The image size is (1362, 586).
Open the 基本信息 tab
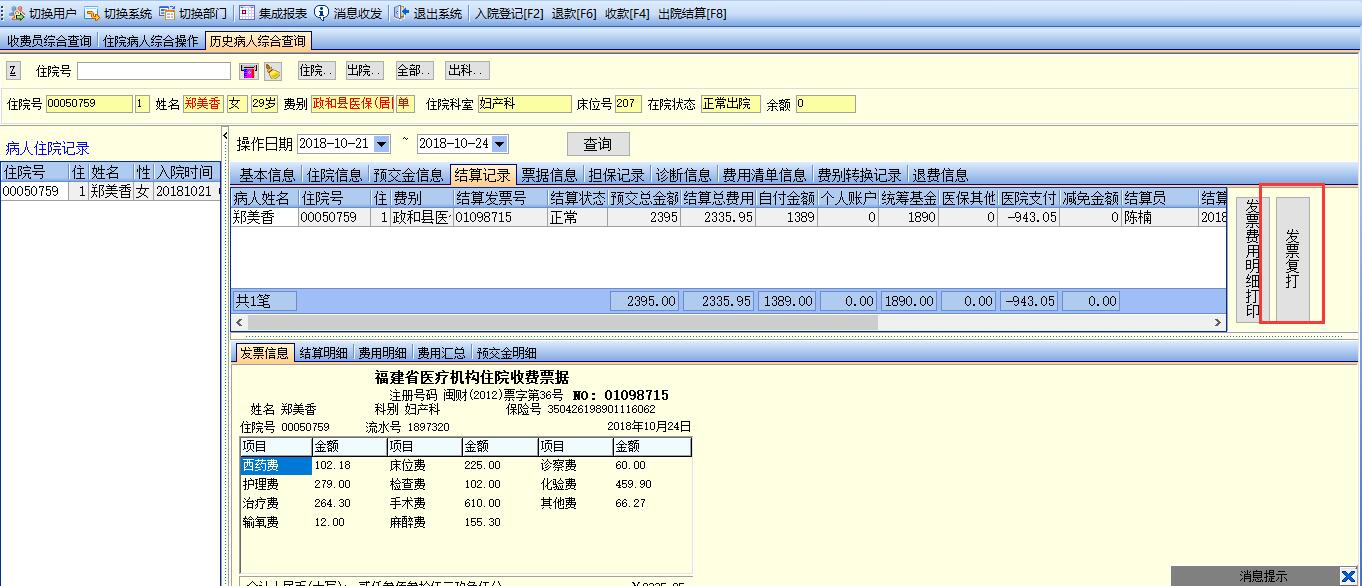click(267, 175)
